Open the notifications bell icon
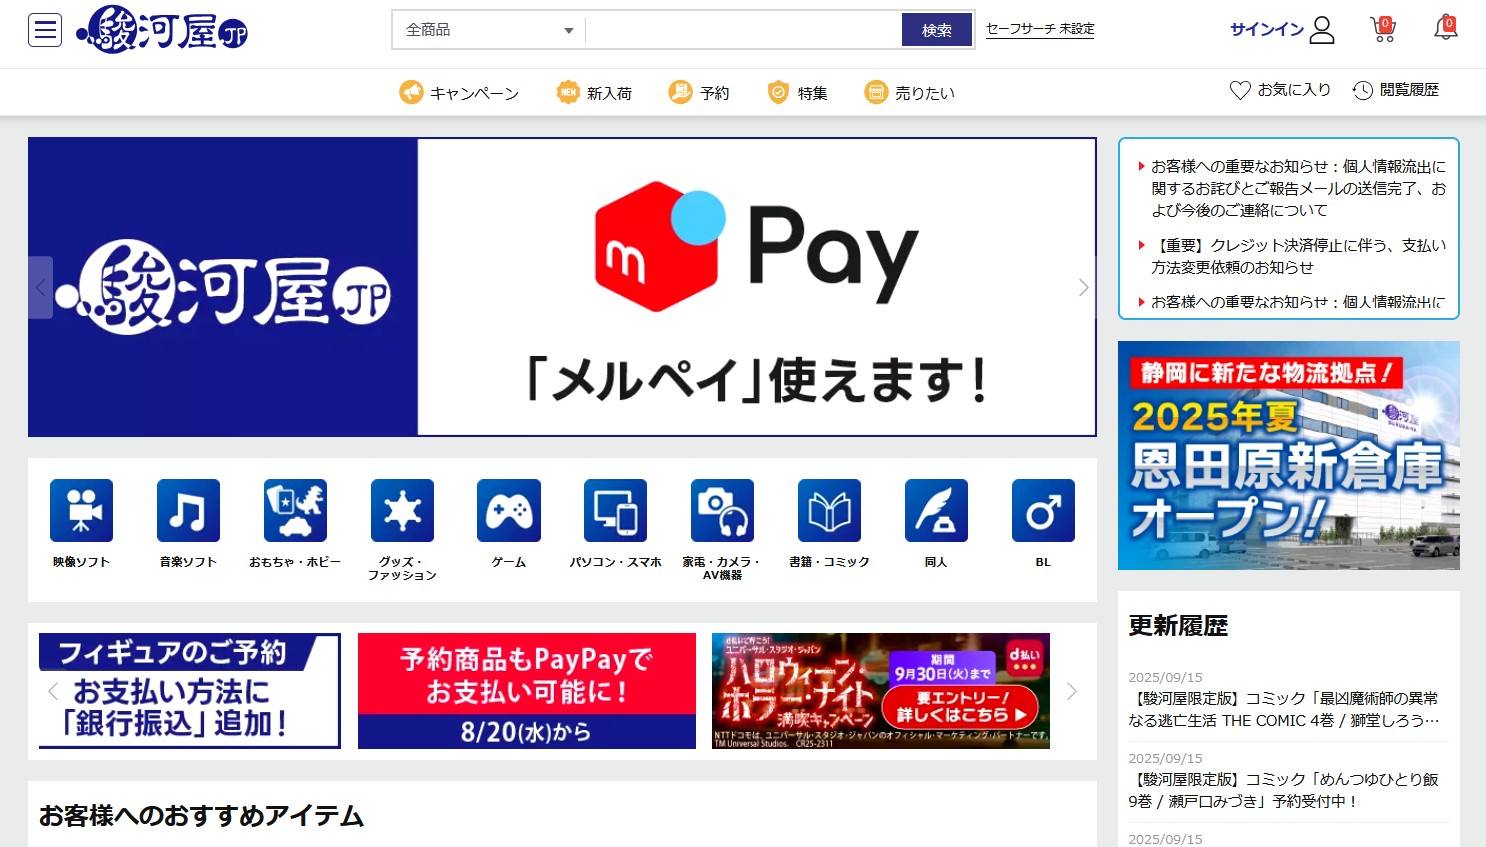Image resolution: width=1486 pixels, height=847 pixels. pos(1446,28)
